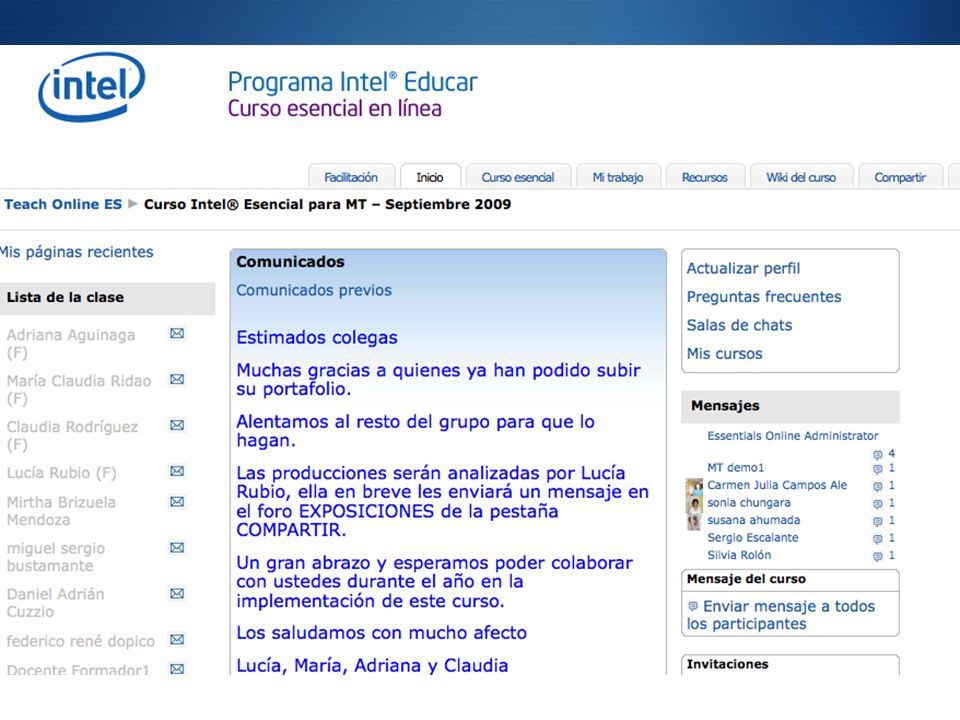Click message bubble icon beside MT demo1

point(877,469)
